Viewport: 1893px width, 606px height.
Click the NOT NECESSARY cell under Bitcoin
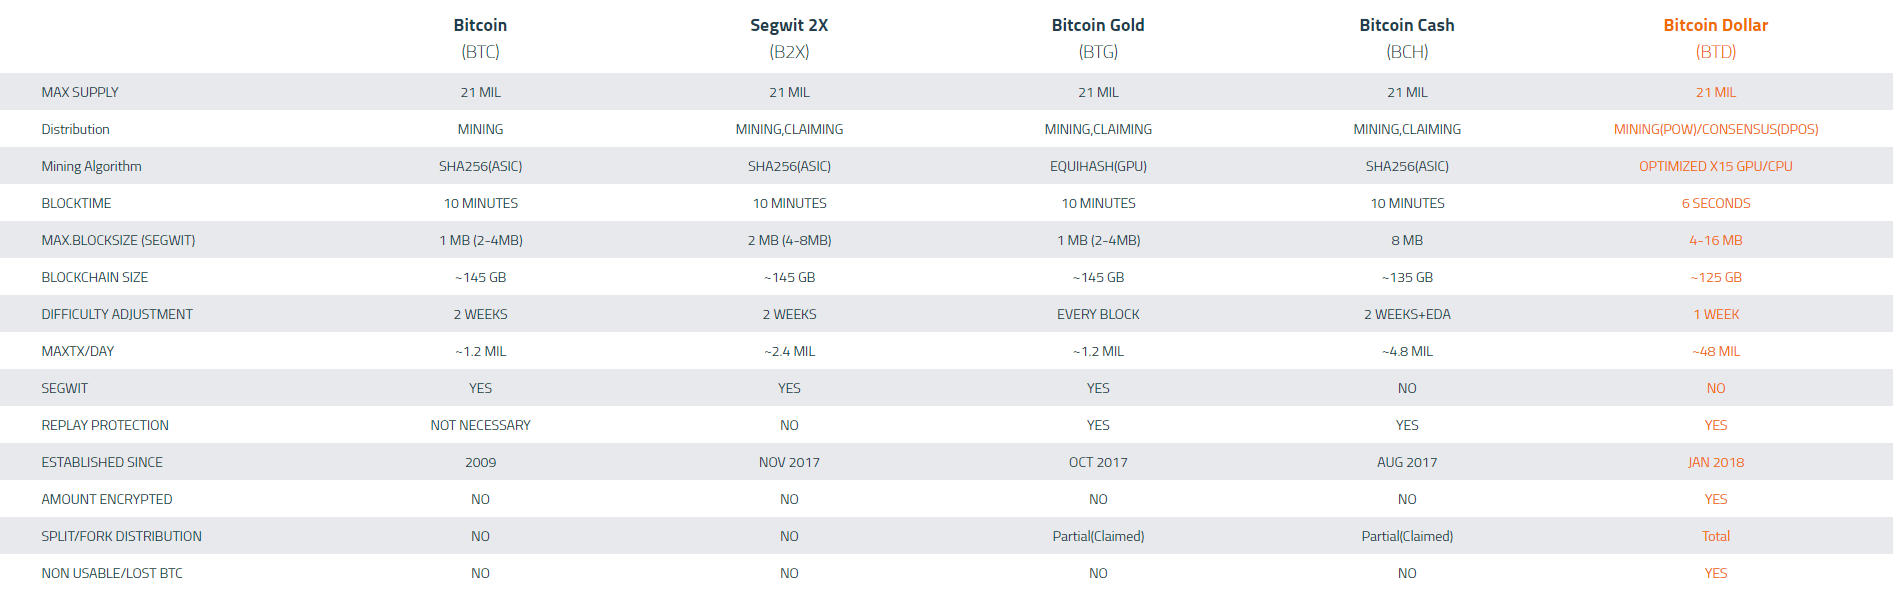481,425
